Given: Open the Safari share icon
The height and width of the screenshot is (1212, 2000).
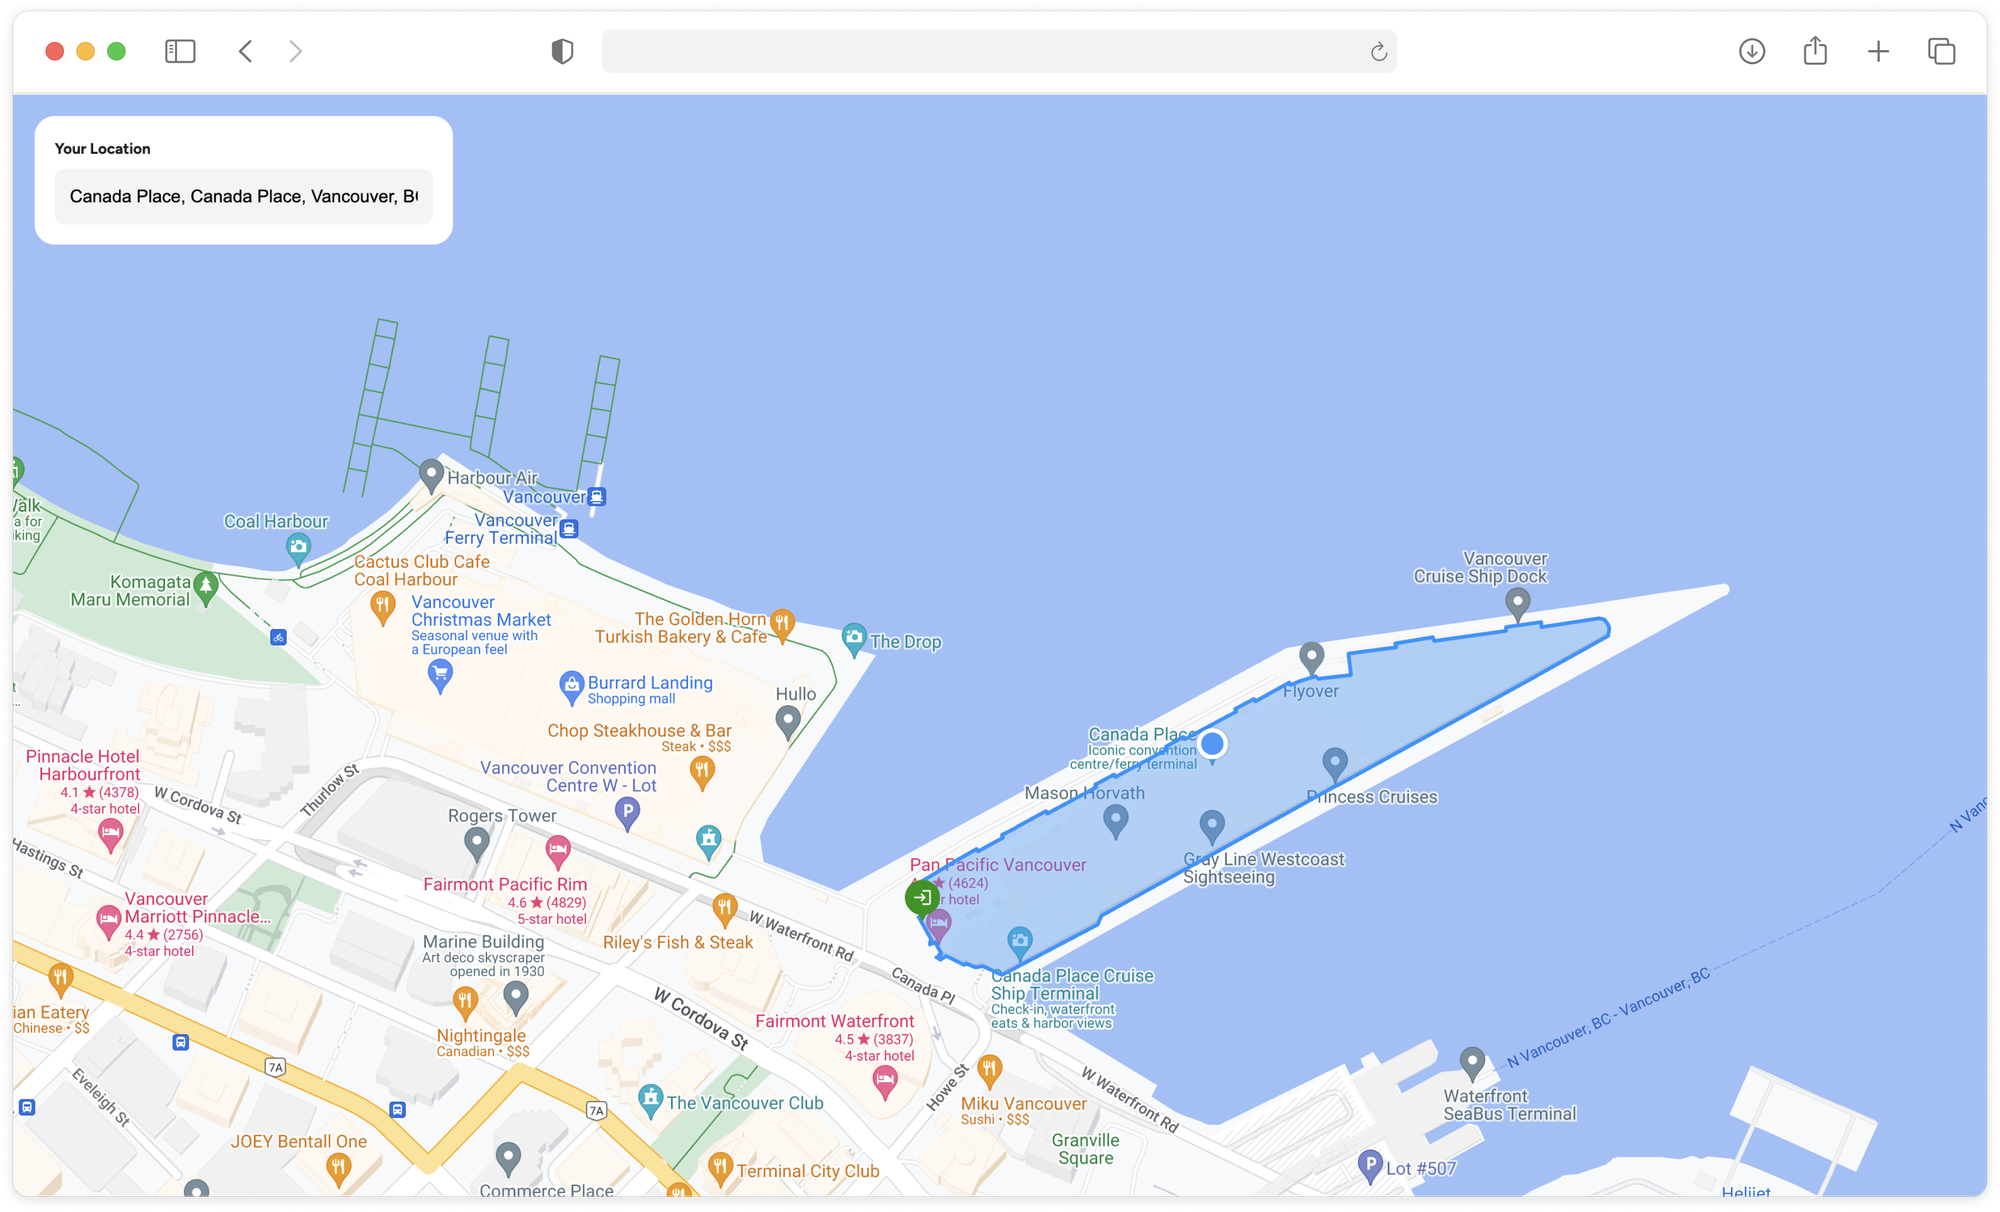Looking at the screenshot, I should 1815,51.
